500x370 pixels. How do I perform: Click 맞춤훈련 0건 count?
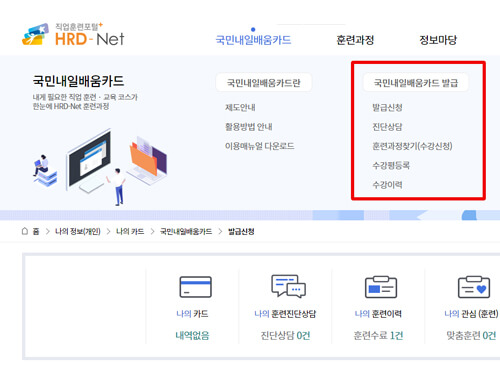(x=471, y=335)
